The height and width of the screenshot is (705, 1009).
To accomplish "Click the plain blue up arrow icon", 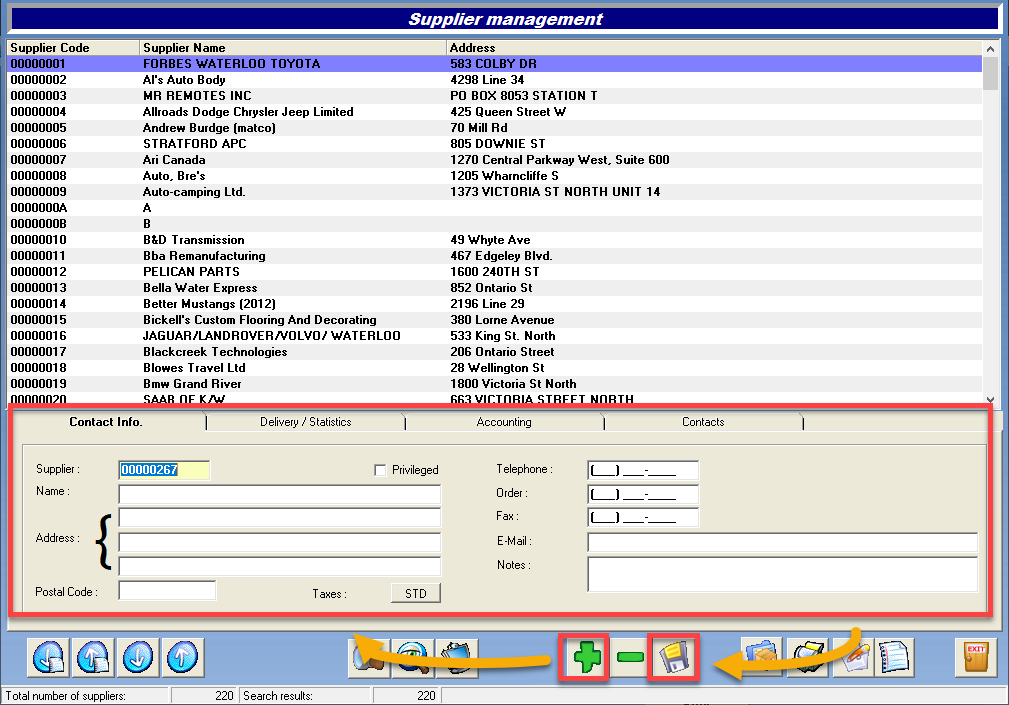I will click(x=183, y=657).
